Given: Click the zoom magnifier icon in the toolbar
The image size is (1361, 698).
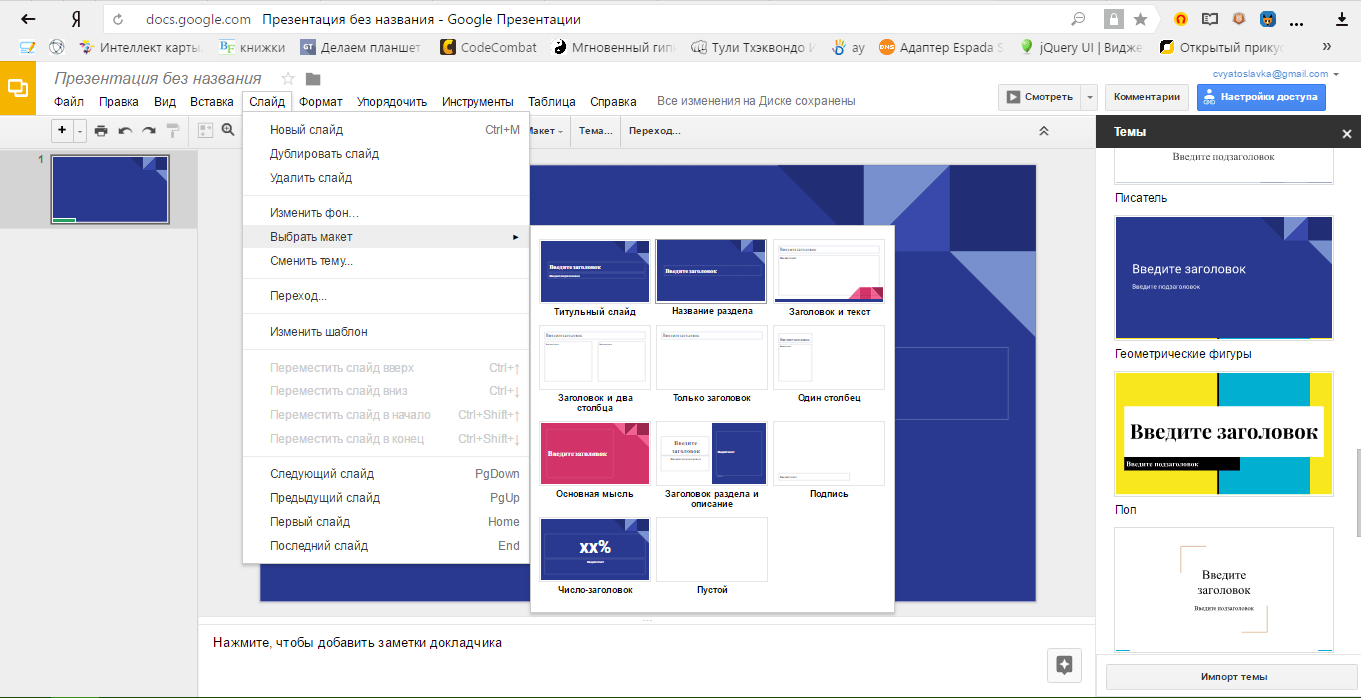Looking at the screenshot, I should (228, 130).
